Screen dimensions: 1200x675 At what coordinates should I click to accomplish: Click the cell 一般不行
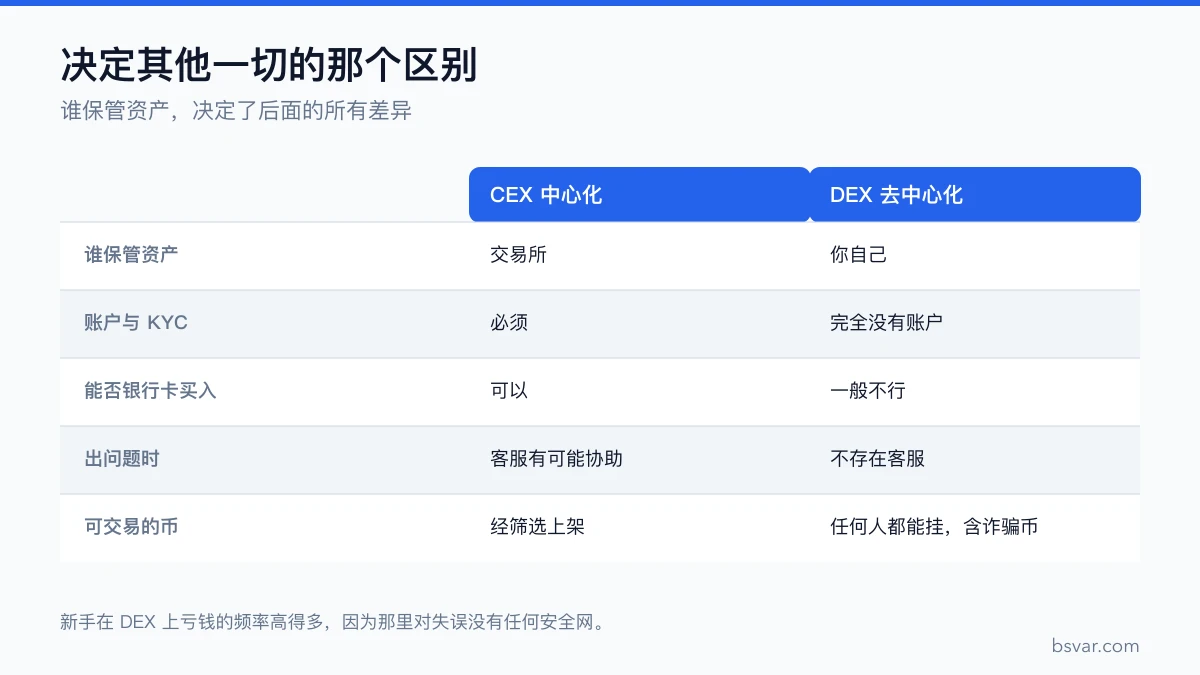(867, 391)
